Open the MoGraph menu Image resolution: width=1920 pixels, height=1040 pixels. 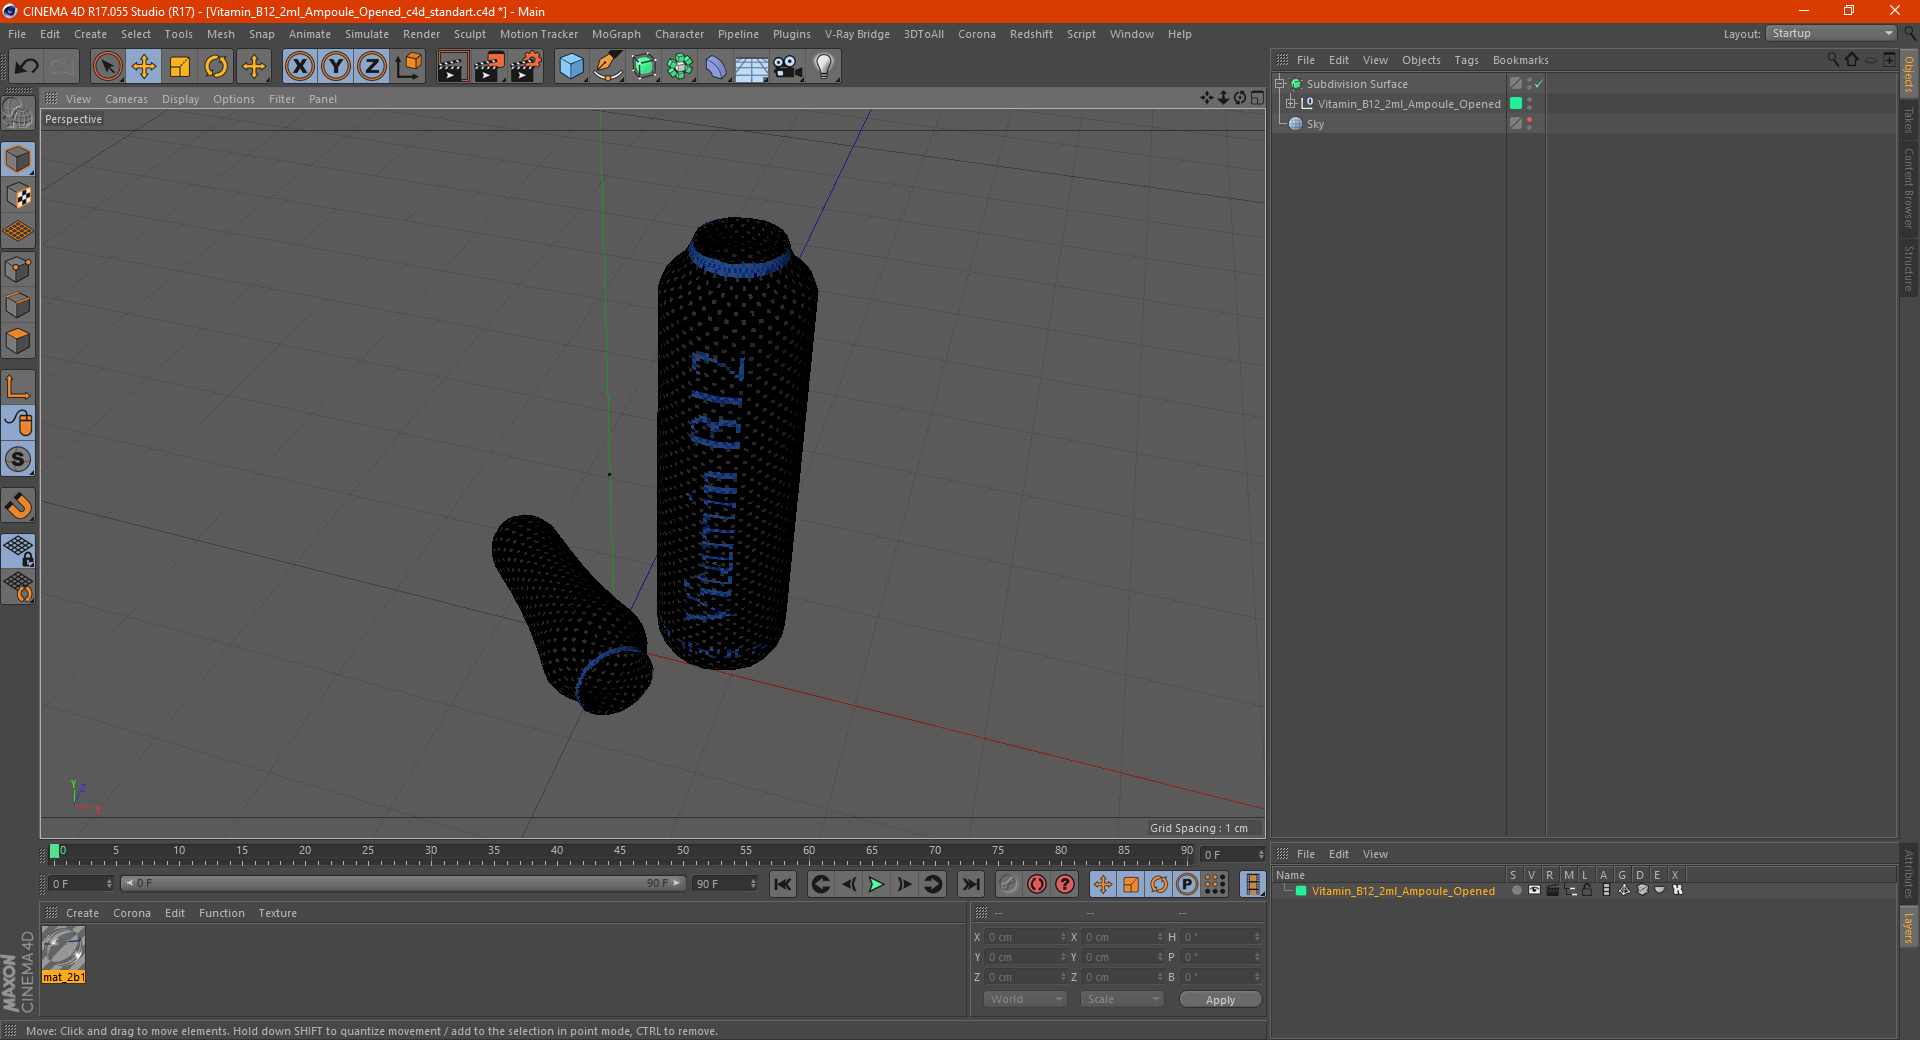tap(616, 34)
